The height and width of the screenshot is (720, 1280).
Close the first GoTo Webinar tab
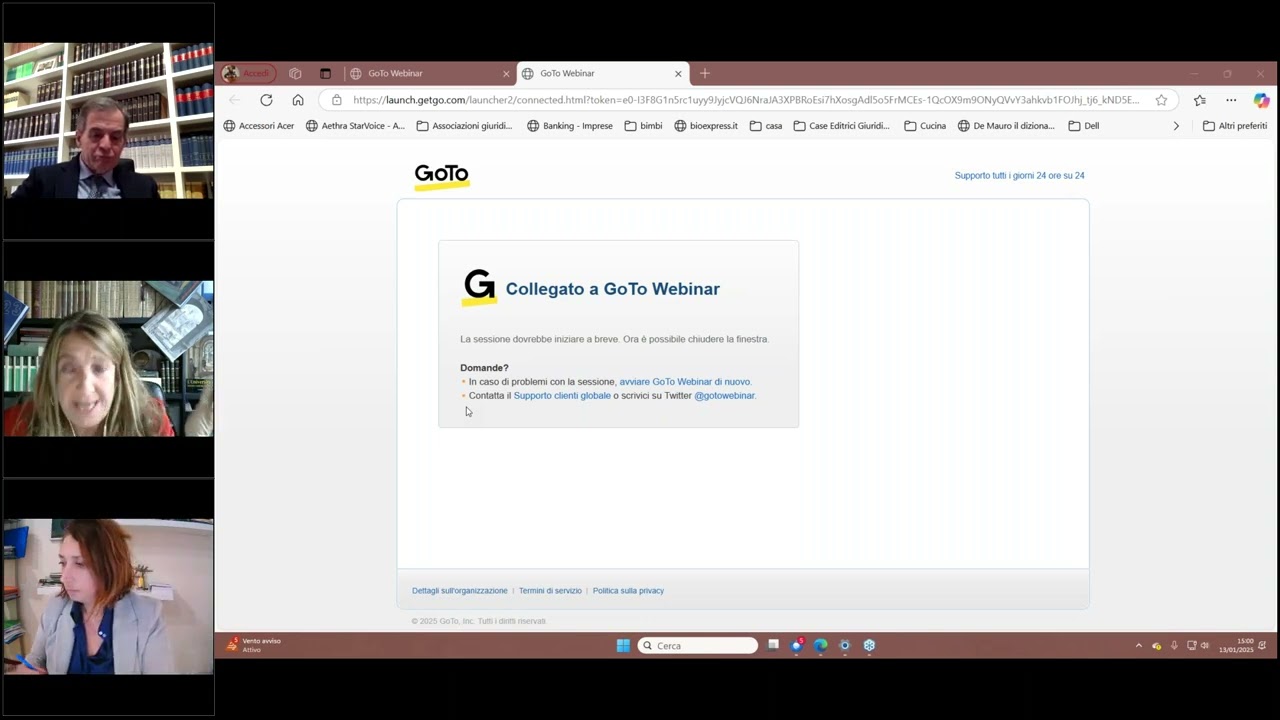click(506, 73)
